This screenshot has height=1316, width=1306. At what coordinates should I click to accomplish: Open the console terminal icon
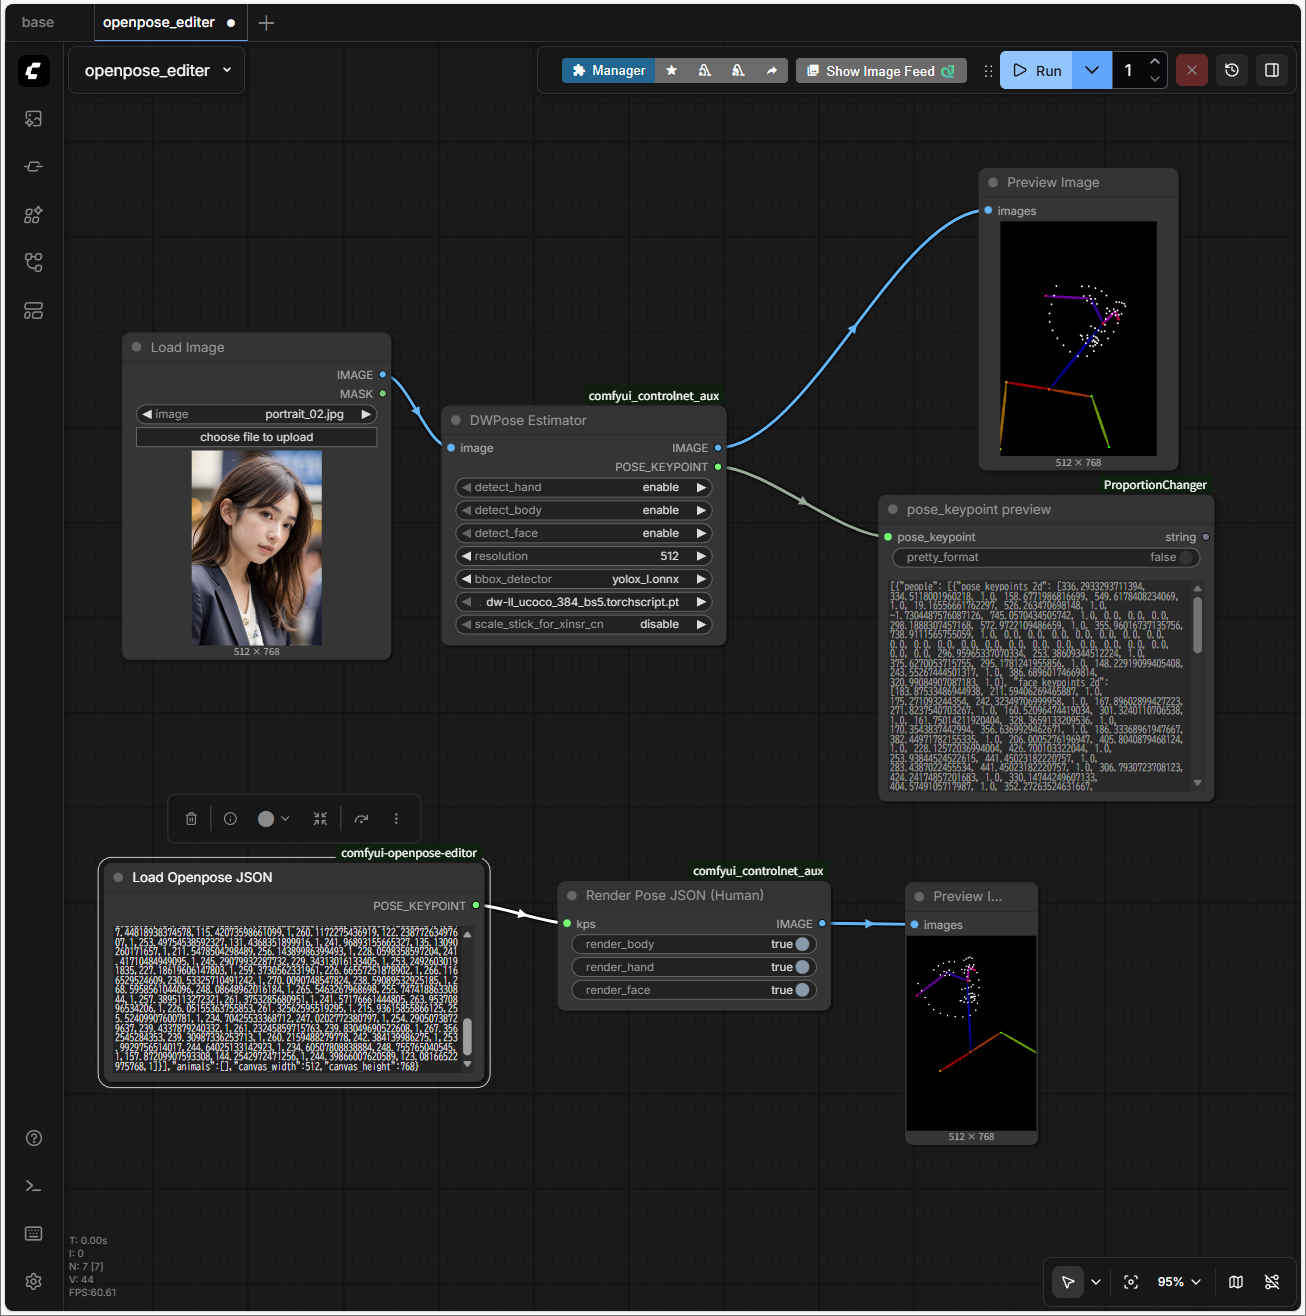coord(33,1186)
